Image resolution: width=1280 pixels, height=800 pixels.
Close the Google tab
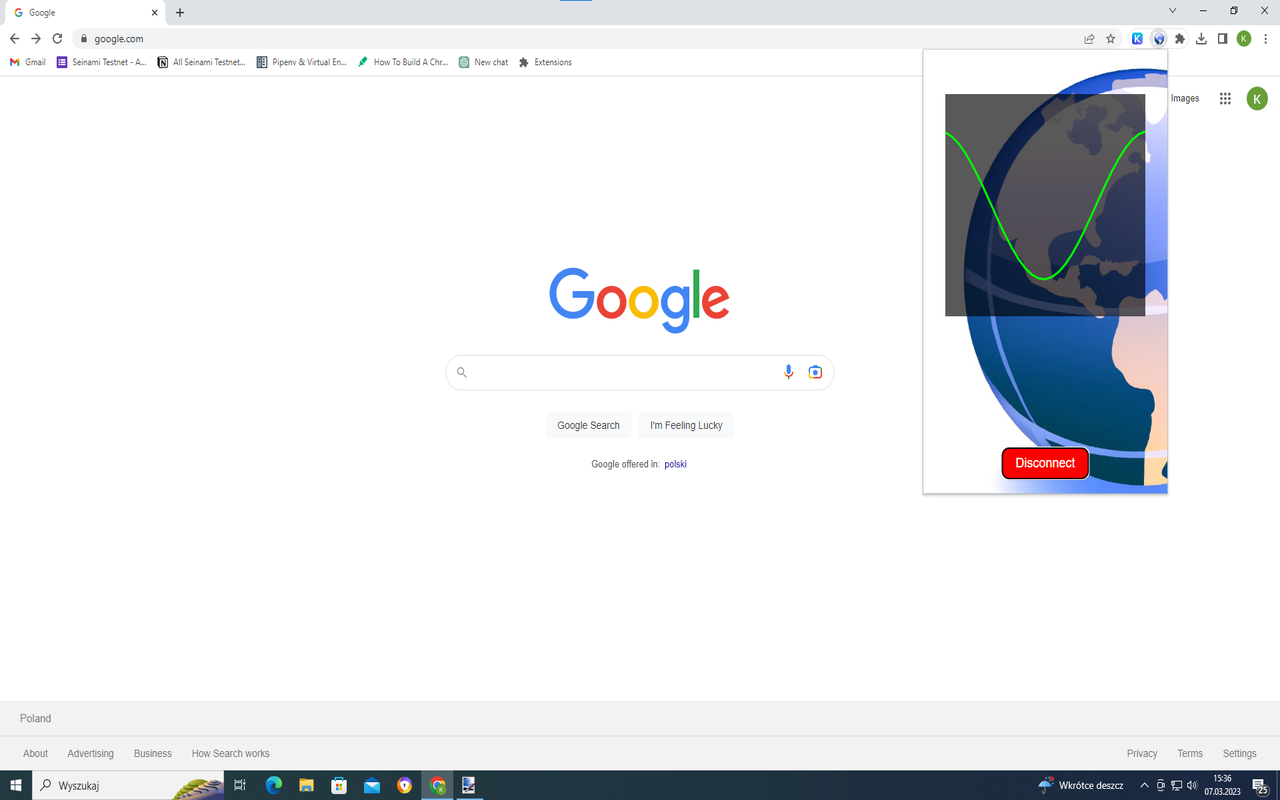pos(153,13)
